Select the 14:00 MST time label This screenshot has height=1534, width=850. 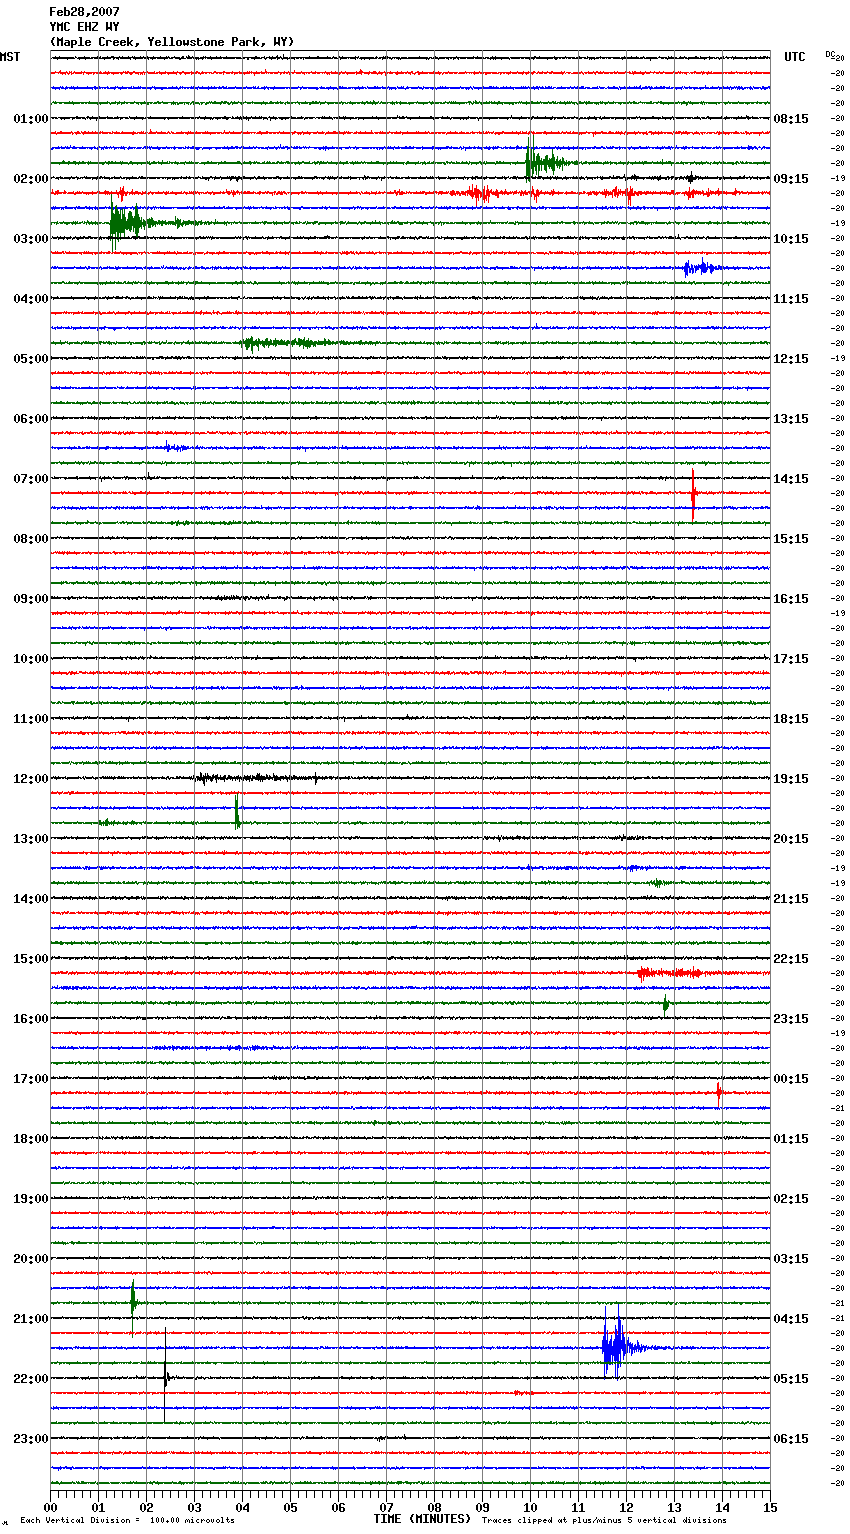31,899
